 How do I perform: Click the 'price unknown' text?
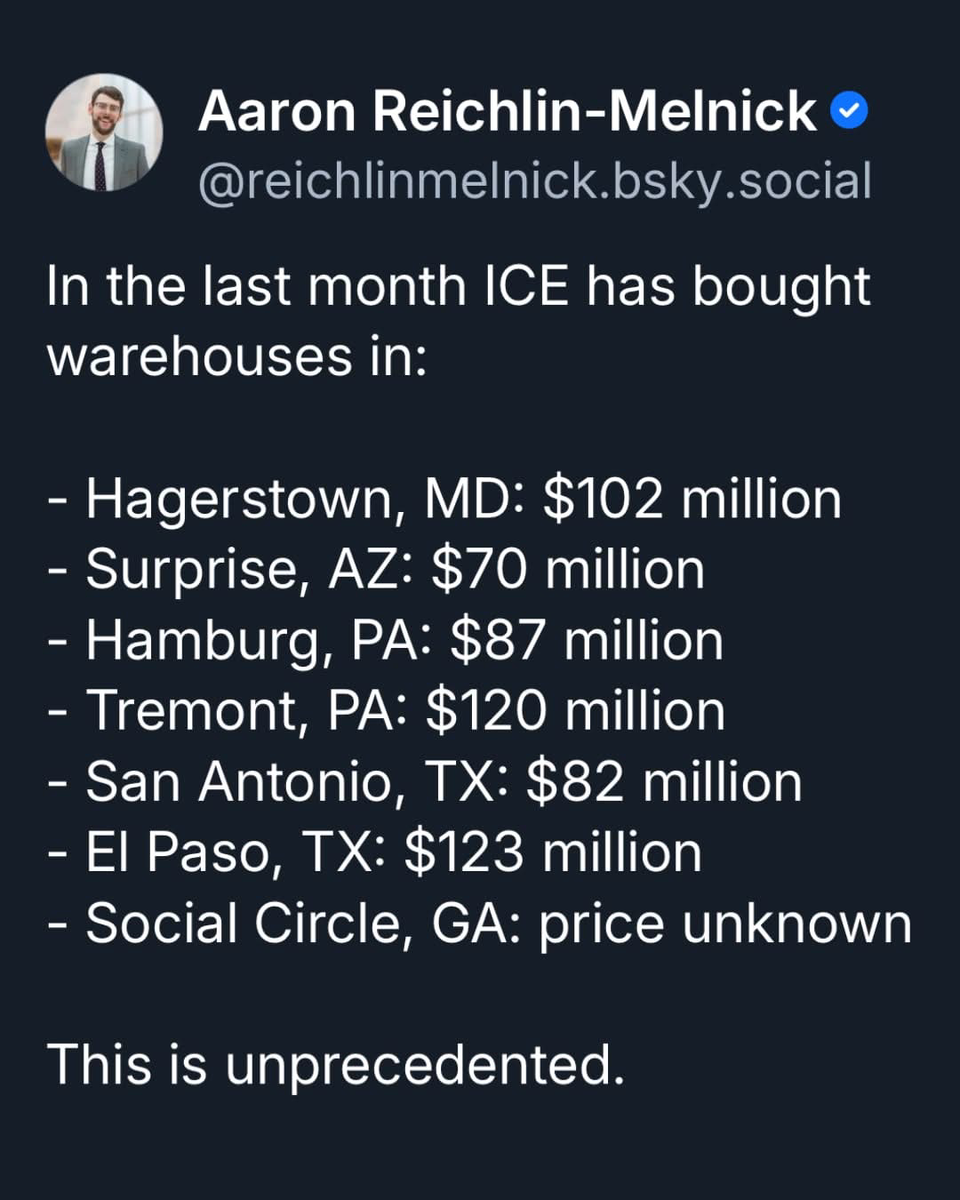725,923
